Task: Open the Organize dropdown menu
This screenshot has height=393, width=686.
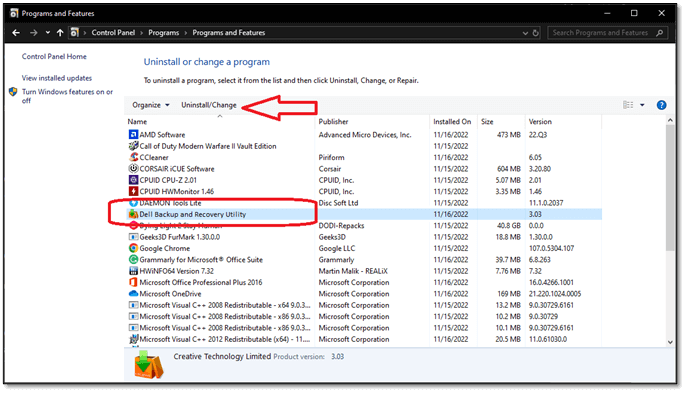Action: (150, 105)
